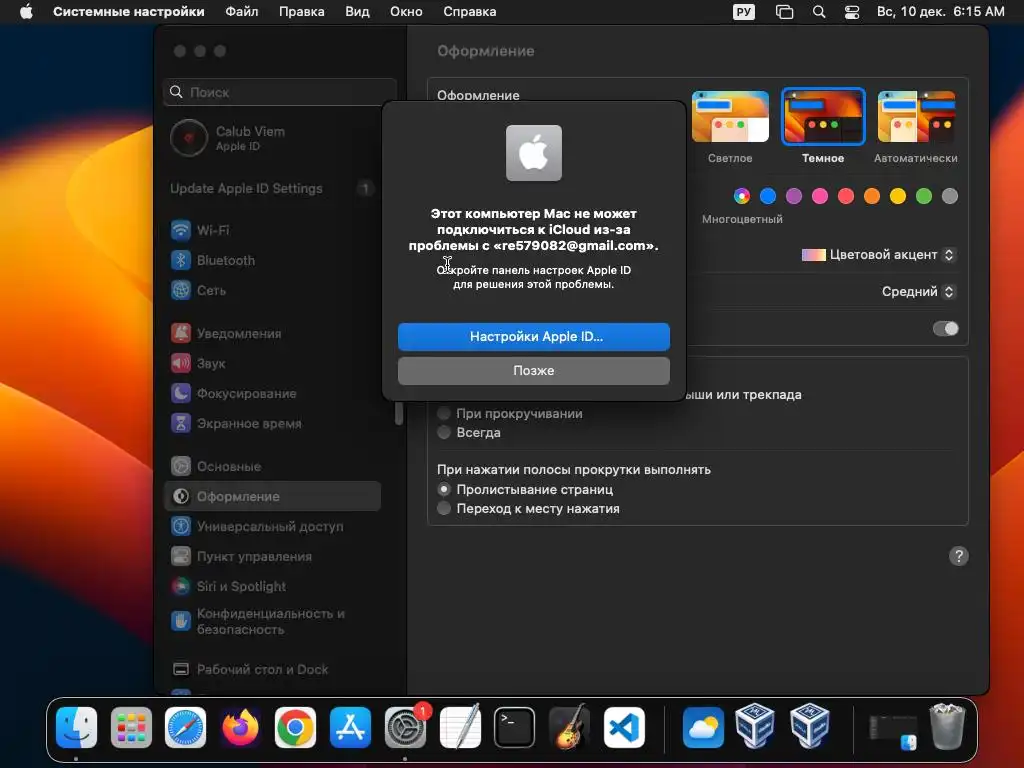Open Update Apple ID Settings item

[x=272, y=188]
